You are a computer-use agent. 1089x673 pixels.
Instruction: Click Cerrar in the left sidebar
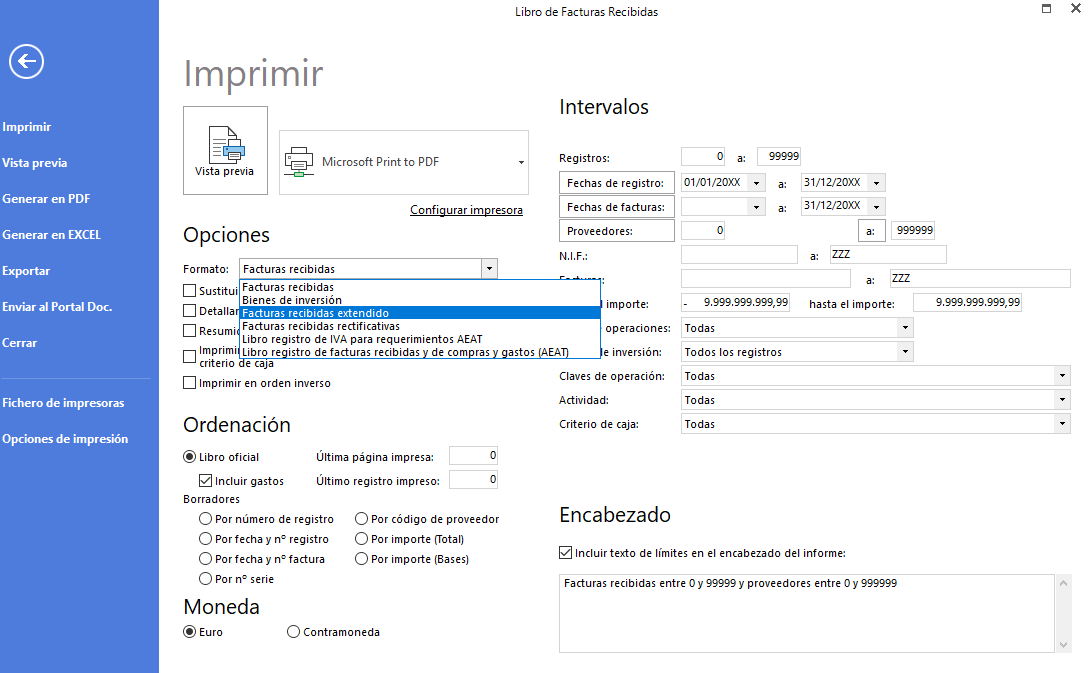(x=19, y=342)
